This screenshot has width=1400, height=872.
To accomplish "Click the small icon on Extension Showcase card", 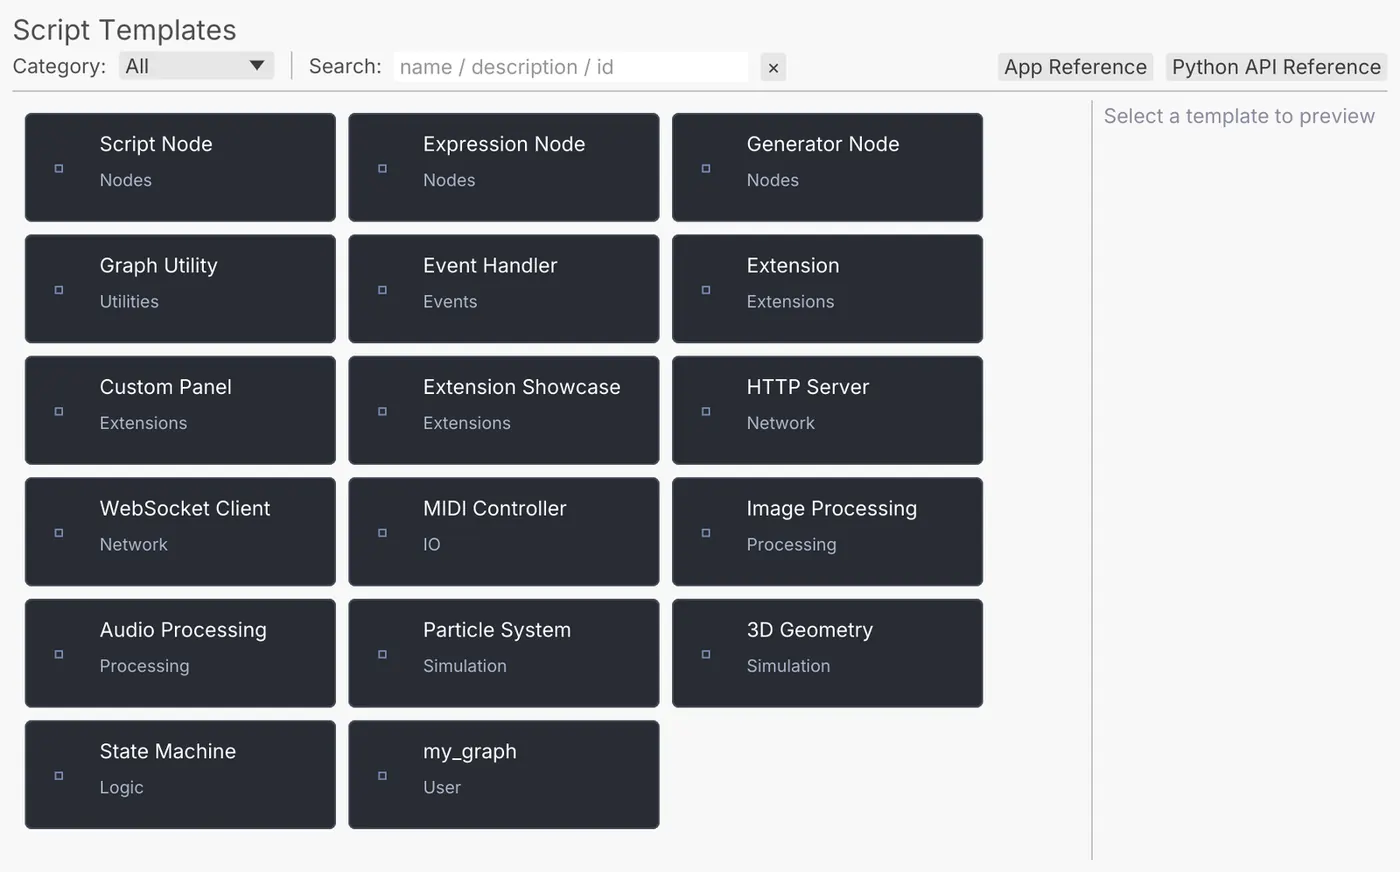I will (382, 411).
